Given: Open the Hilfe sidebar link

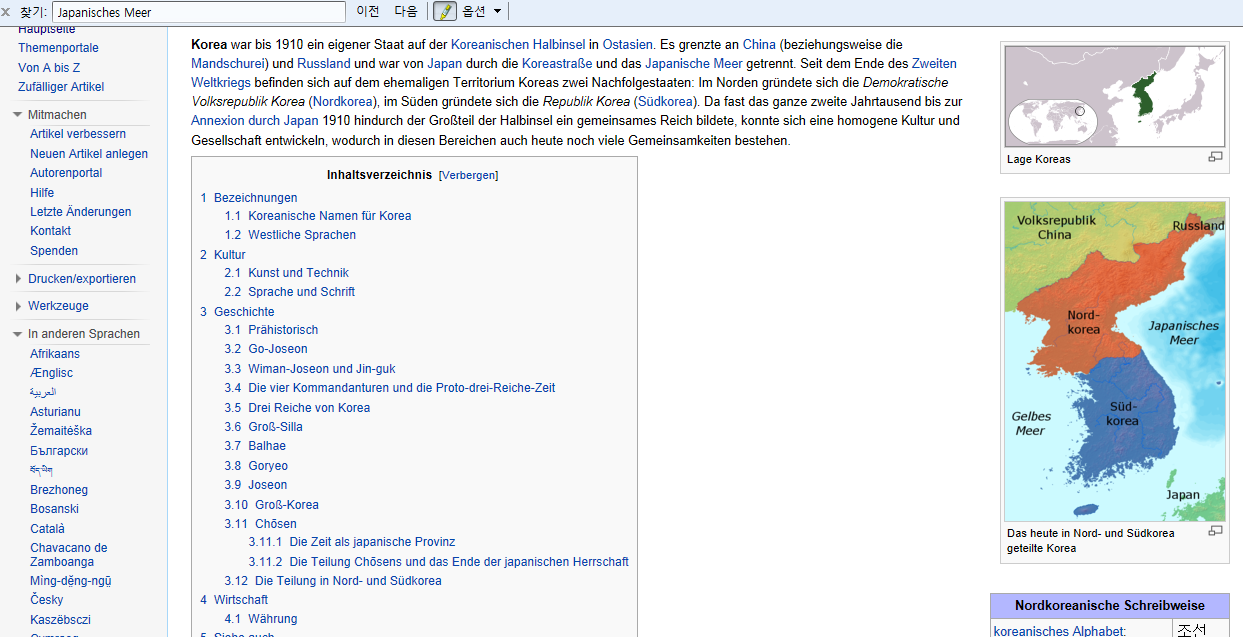Looking at the screenshot, I should coord(42,193).
